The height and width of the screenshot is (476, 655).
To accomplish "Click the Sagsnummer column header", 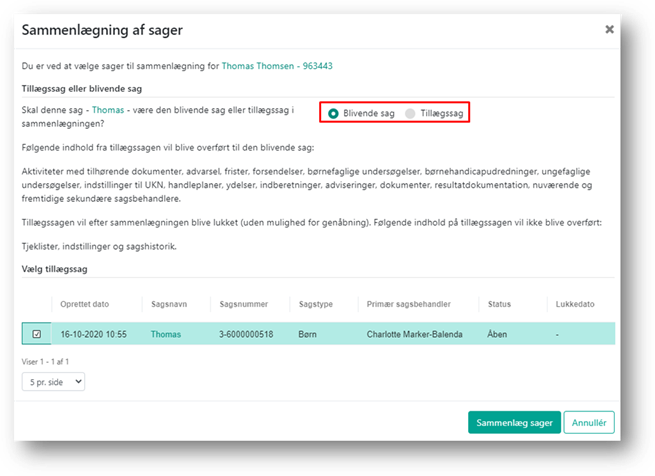I will 245,304.
